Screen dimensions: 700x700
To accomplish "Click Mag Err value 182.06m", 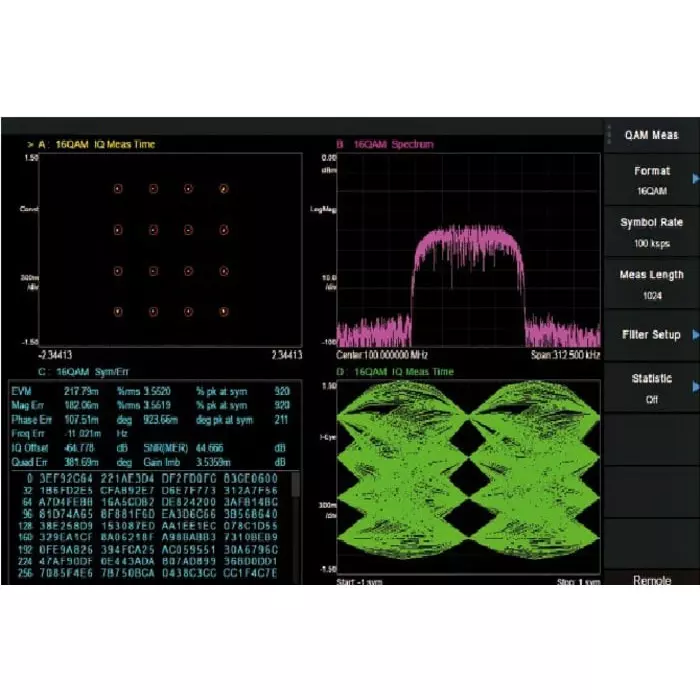I will pos(81,405).
